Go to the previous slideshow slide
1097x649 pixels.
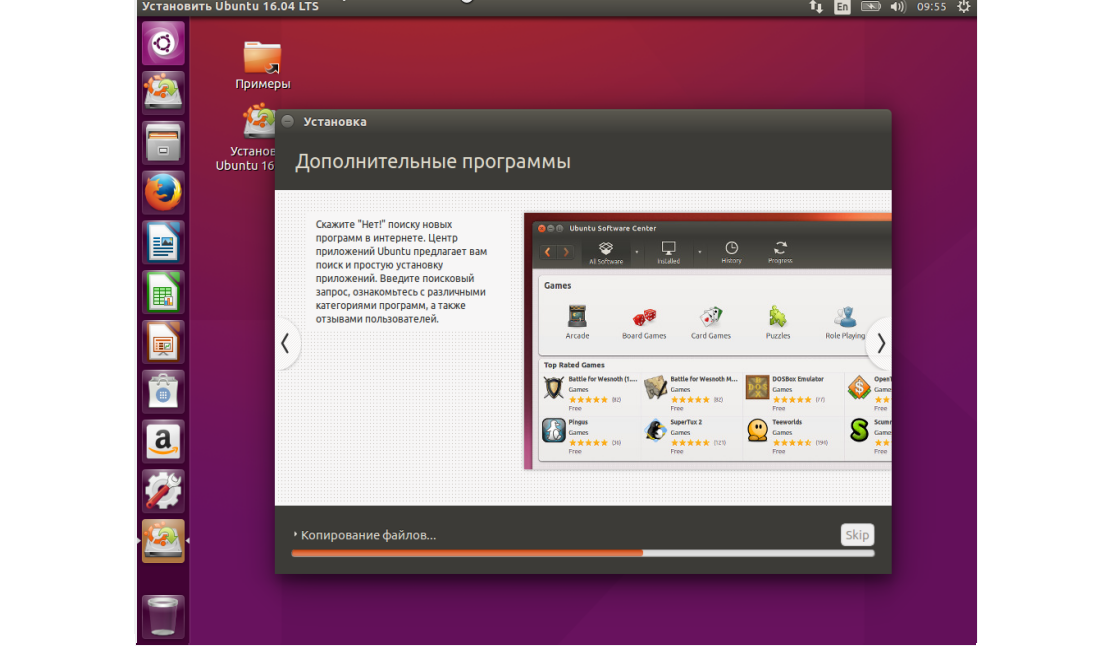285,343
